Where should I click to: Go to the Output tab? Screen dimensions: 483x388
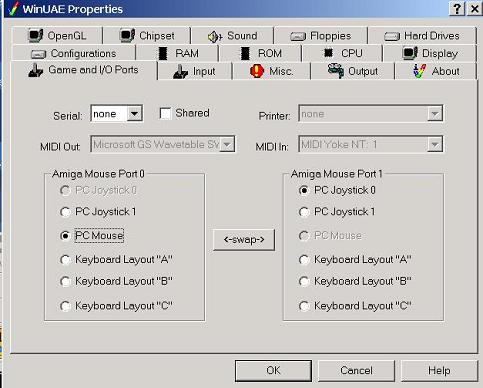tap(353, 71)
